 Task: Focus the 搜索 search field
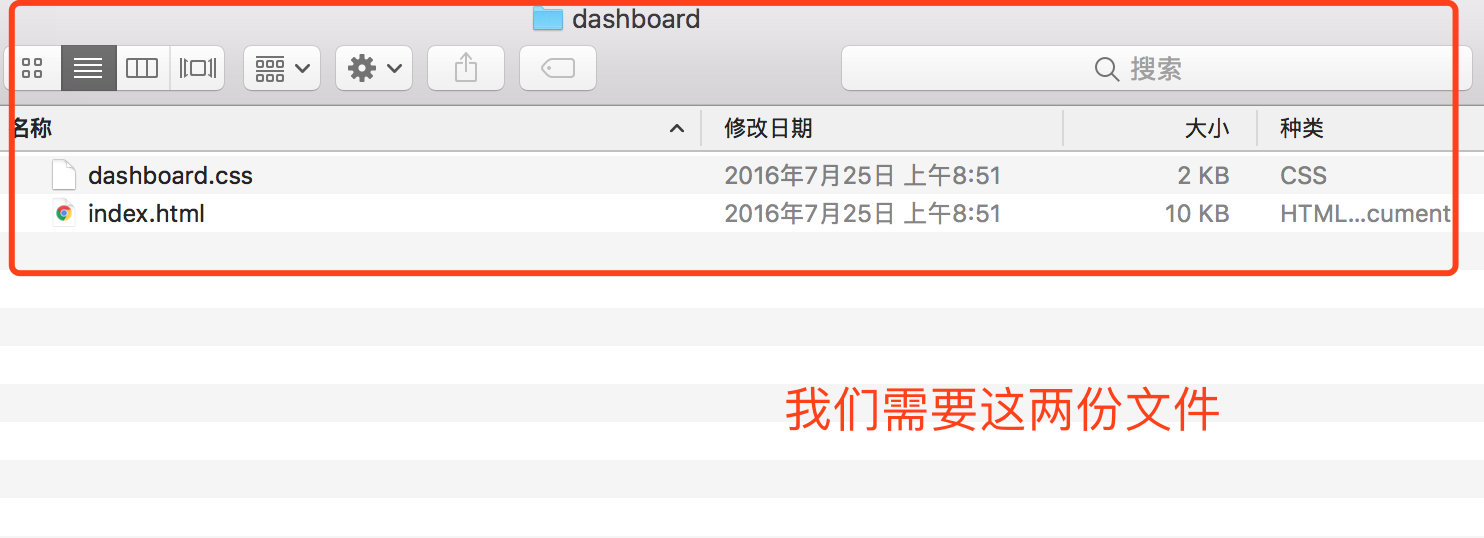[x=1156, y=68]
